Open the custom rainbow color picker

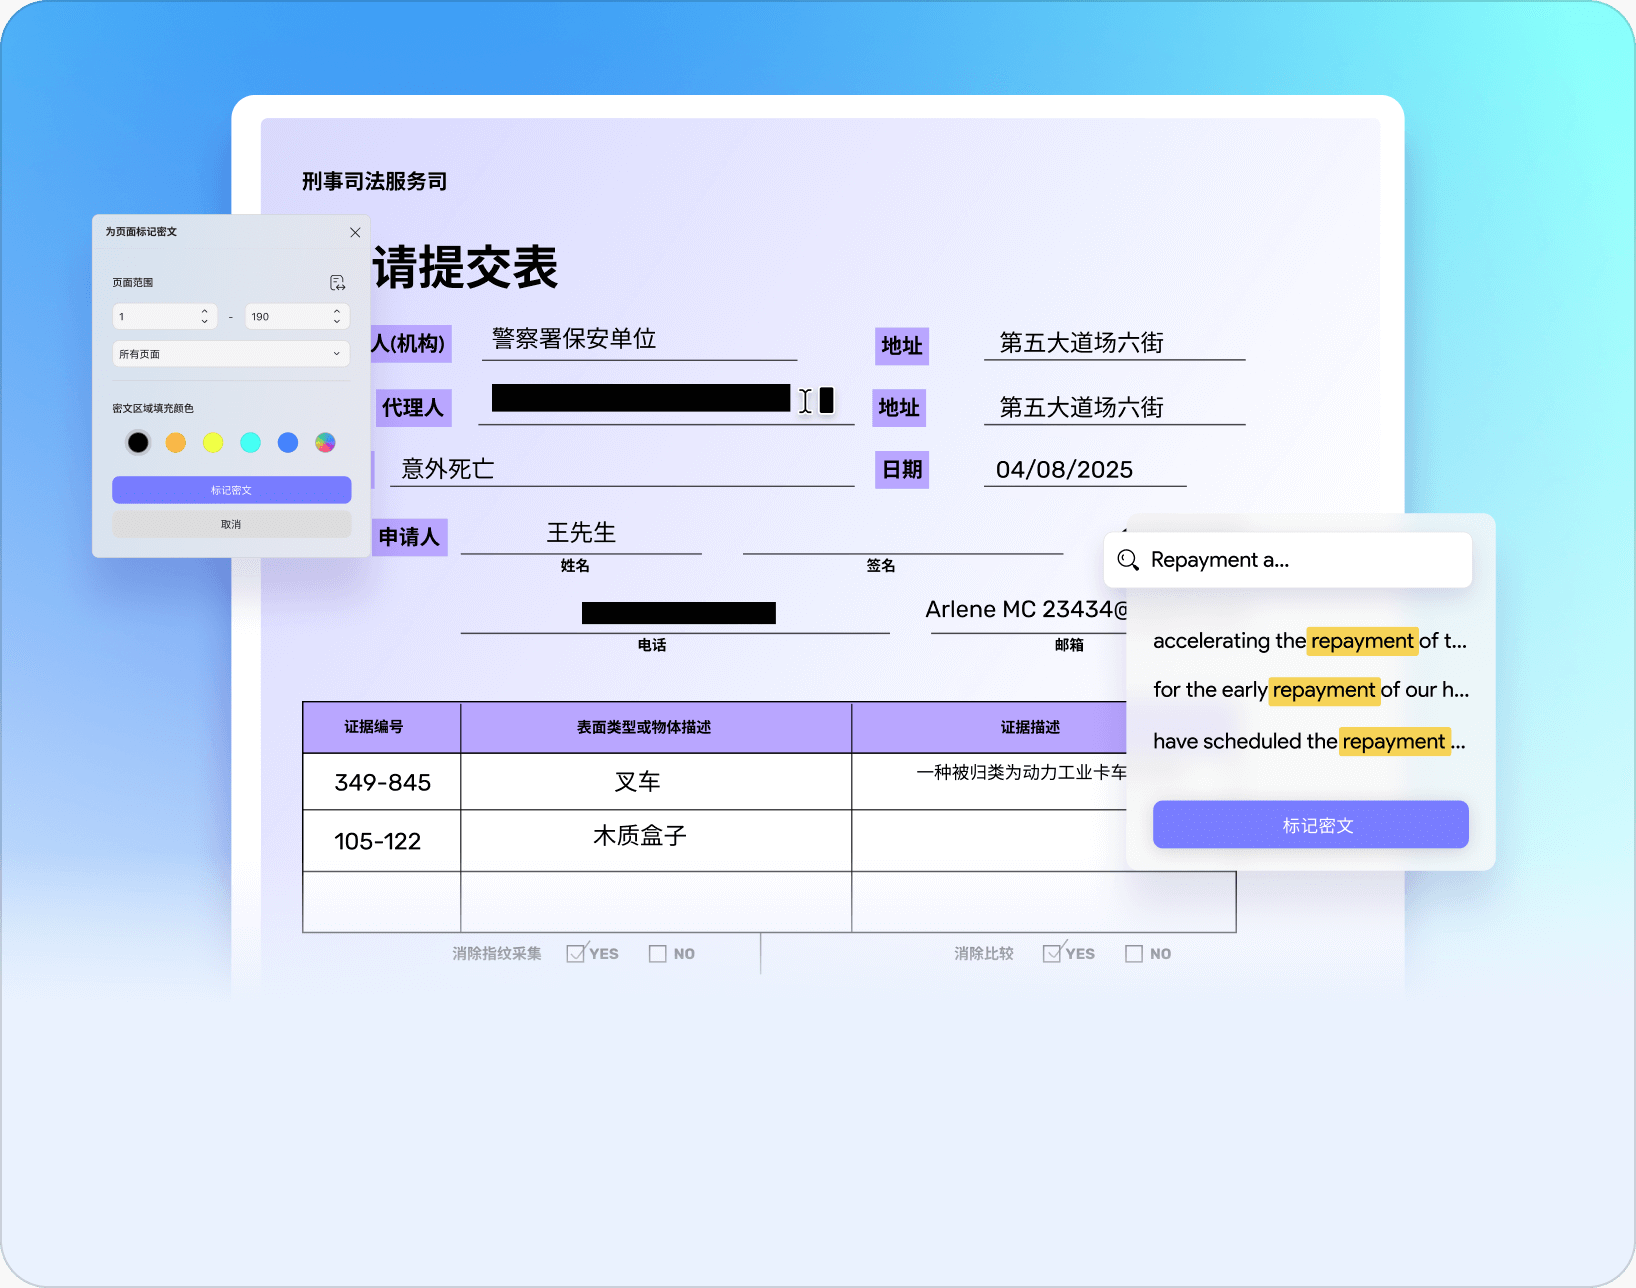tap(325, 443)
